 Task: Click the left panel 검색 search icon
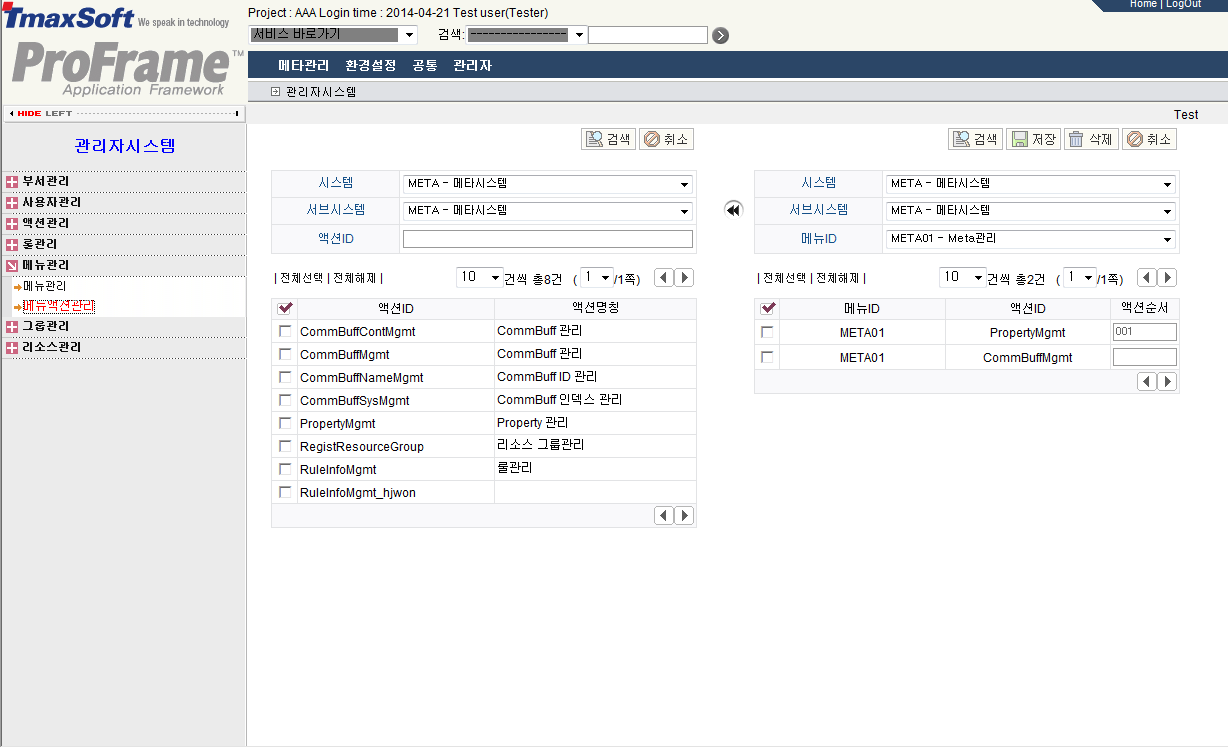click(x=607, y=138)
